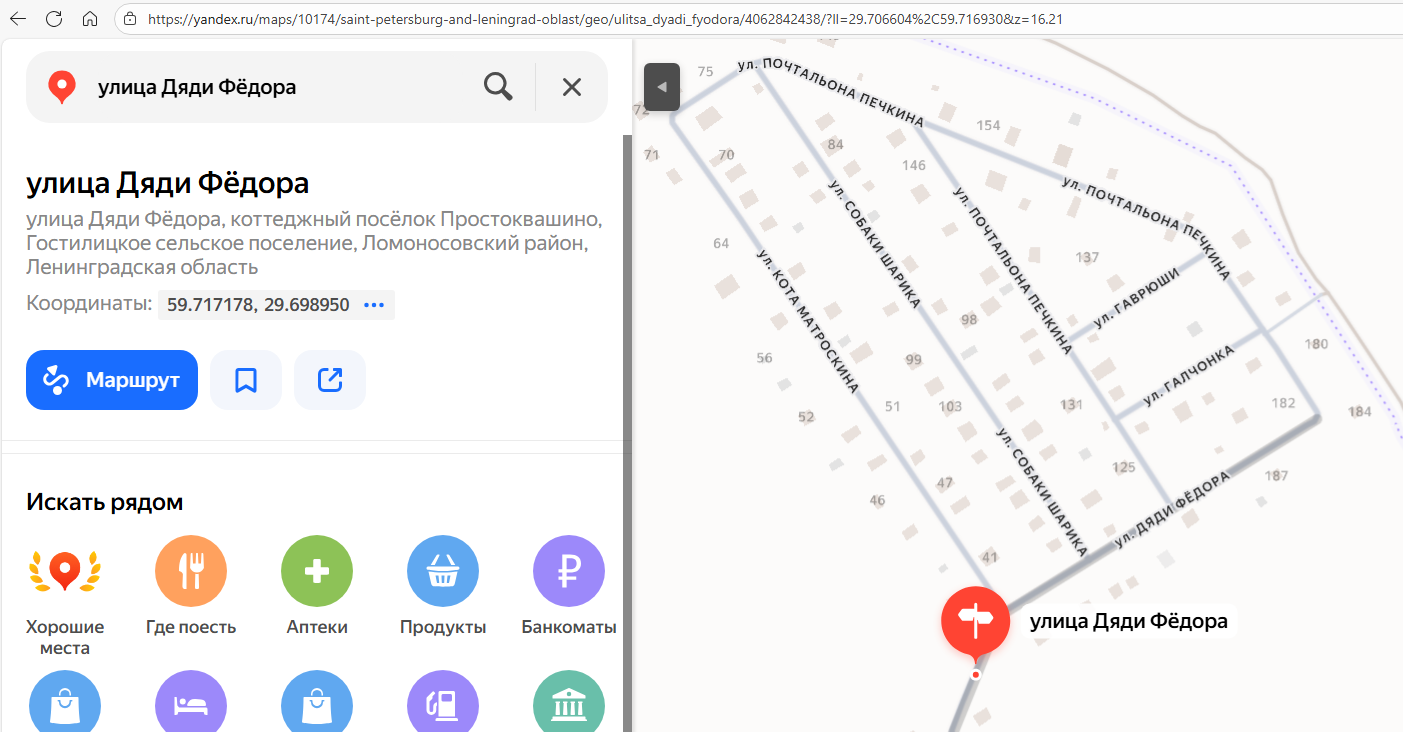Open Банкоматы ruble icon
The image size is (1403, 732).
568,572
